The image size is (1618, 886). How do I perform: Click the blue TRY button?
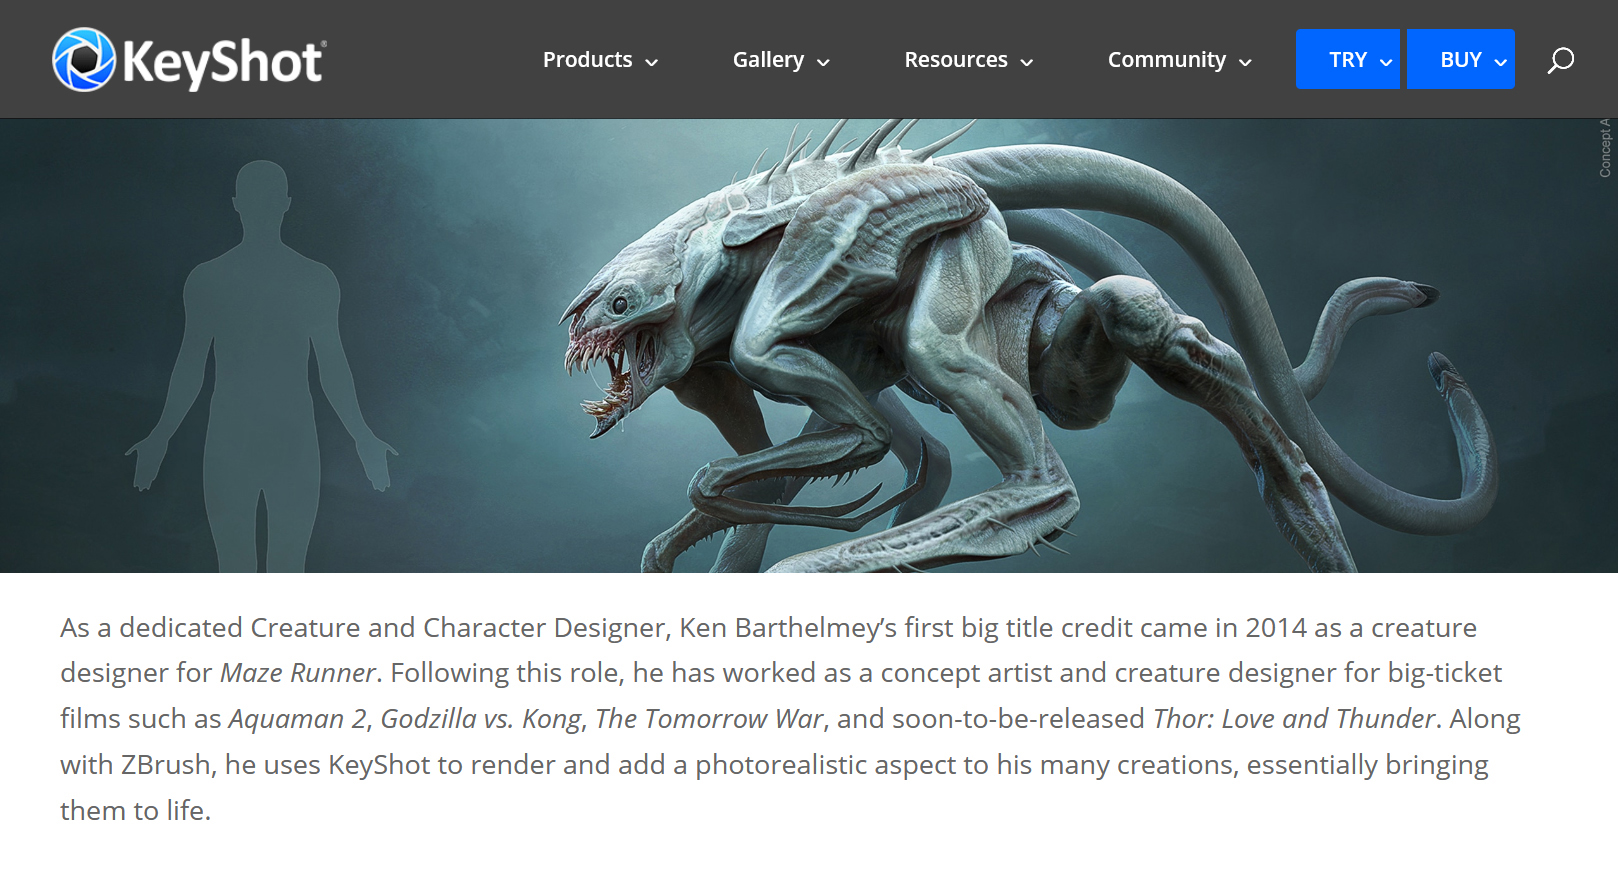coord(1348,60)
